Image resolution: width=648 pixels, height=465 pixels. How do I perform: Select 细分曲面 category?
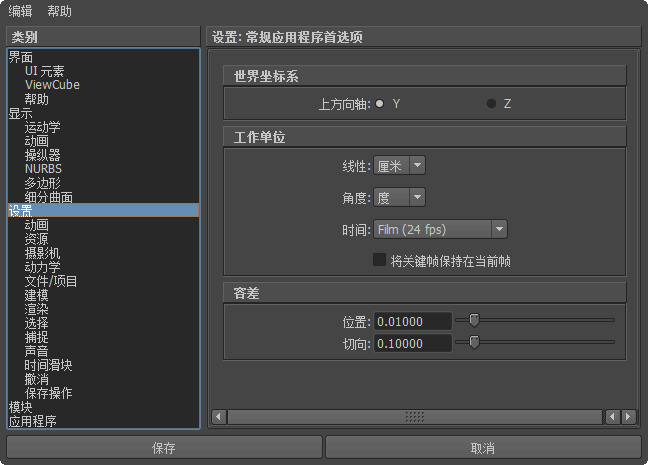[x=103, y=197]
